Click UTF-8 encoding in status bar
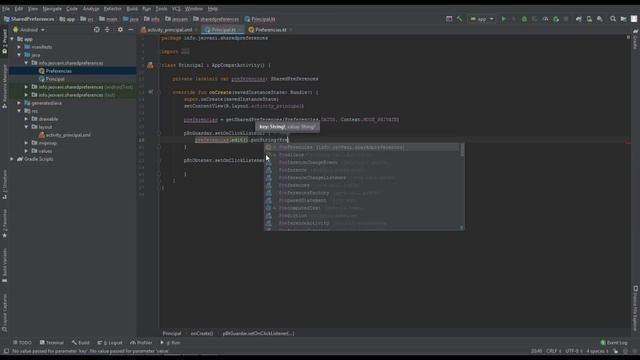Screen dimensions: 640x360 click(573, 351)
